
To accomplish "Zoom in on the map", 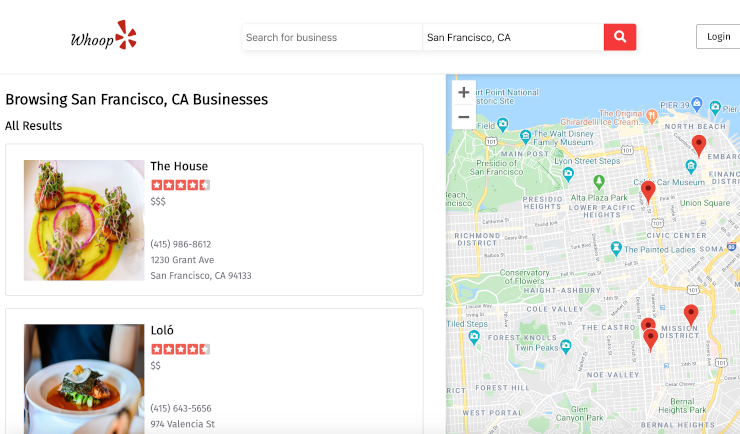I will pyautogui.click(x=463, y=92).
